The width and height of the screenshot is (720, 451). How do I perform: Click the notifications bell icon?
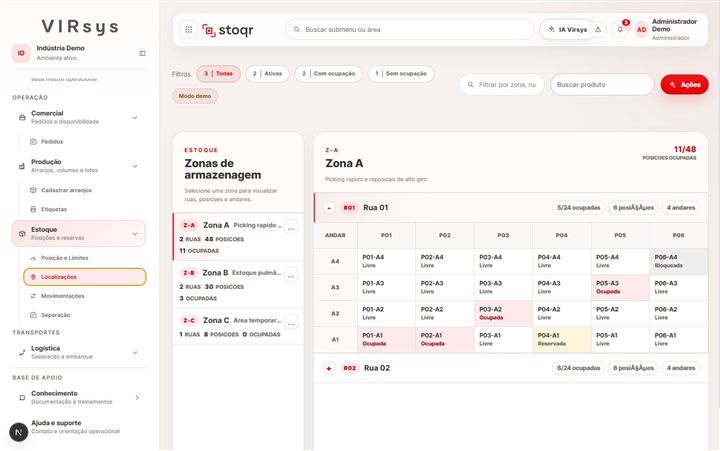(620, 29)
